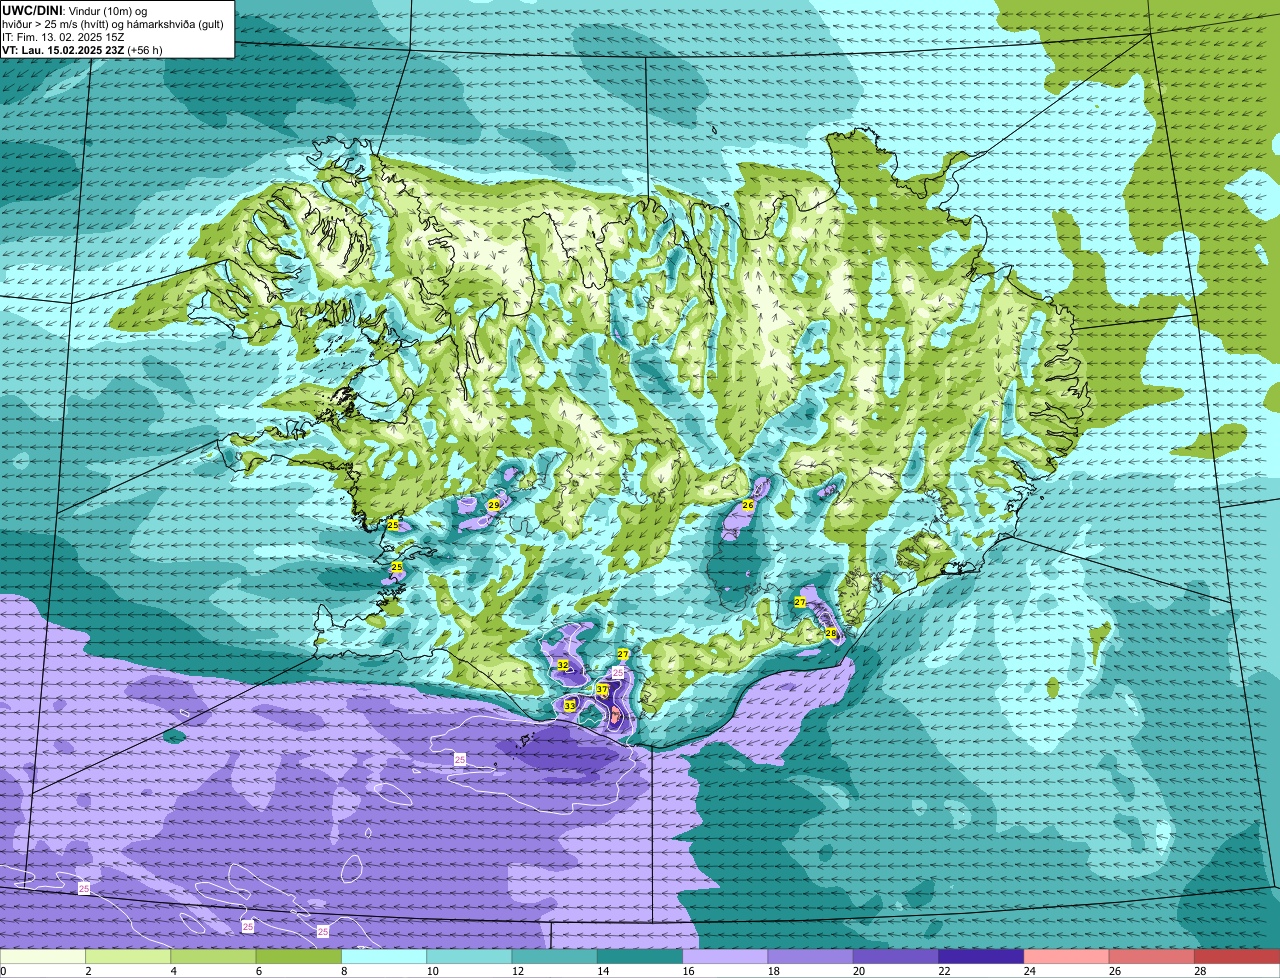The image size is (1280, 978).
Task: Click the yellow gust label '37' on the map
Action: click(602, 690)
